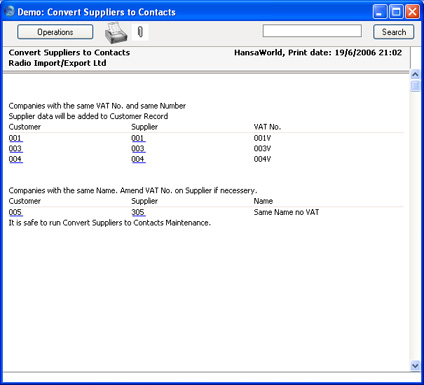Click the 'VAT No.' column header
This screenshot has height=385, width=424.
click(267, 127)
